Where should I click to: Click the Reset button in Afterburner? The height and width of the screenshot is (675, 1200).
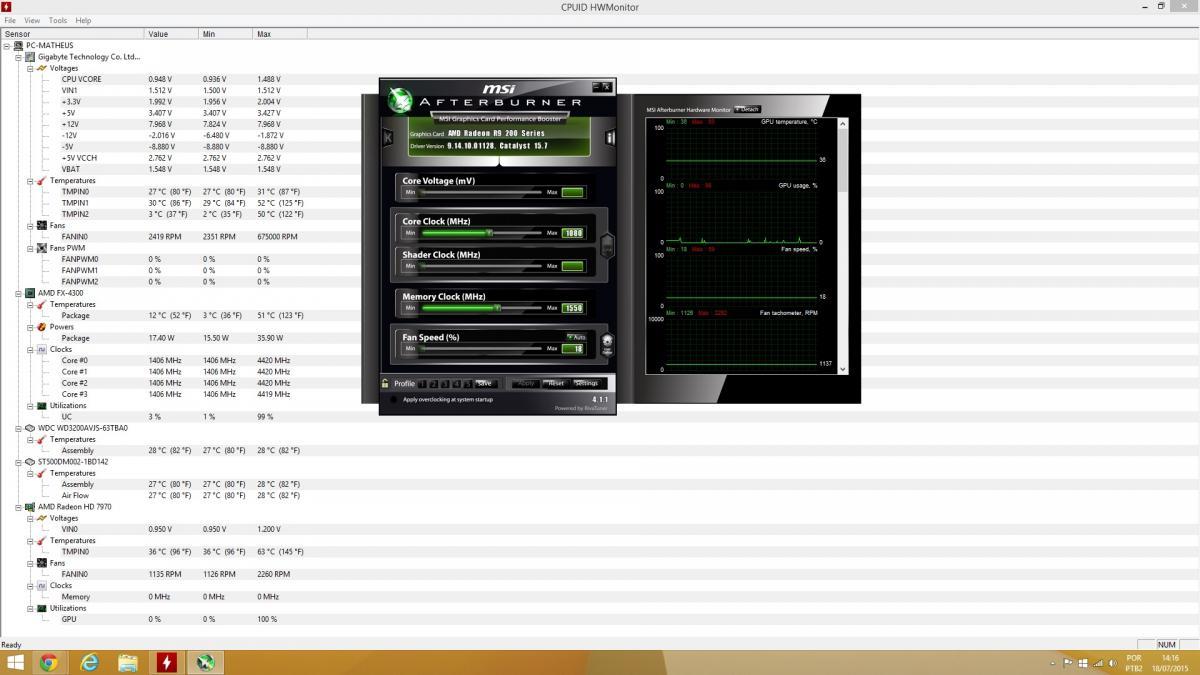(556, 383)
